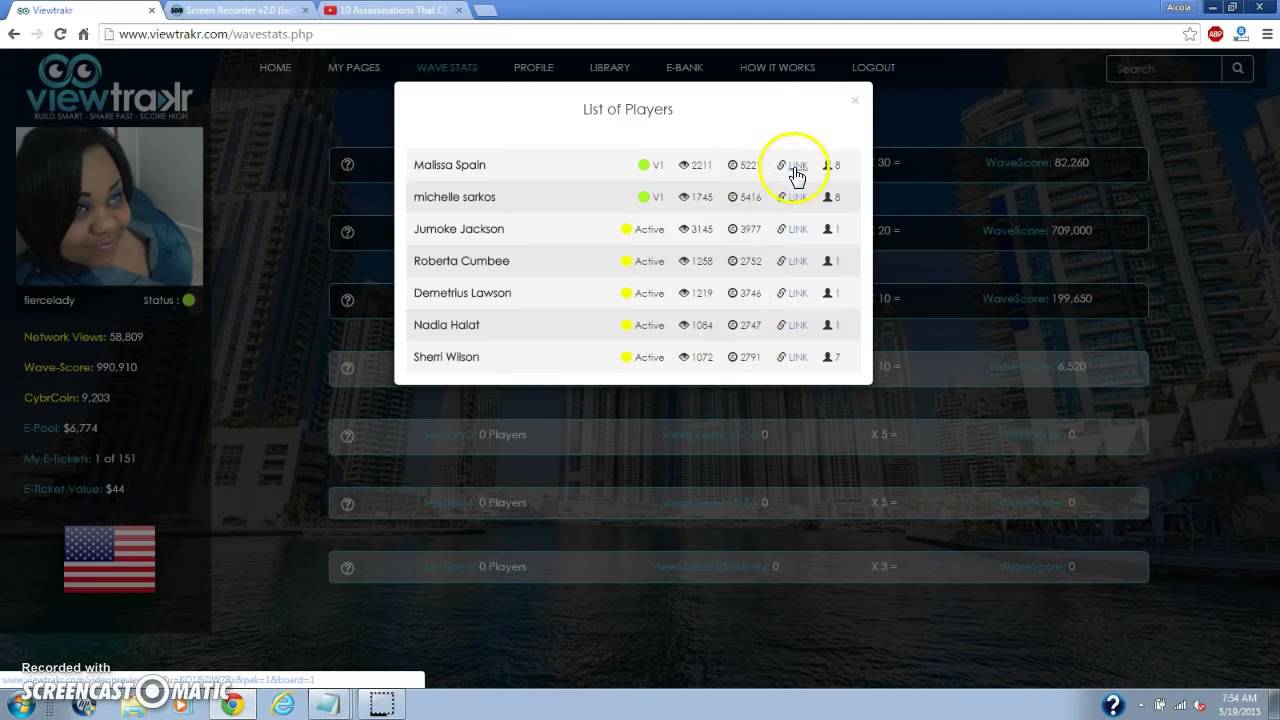Click LOGOUT in navigation bar
The image size is (1280, 720).
(874, 68)
